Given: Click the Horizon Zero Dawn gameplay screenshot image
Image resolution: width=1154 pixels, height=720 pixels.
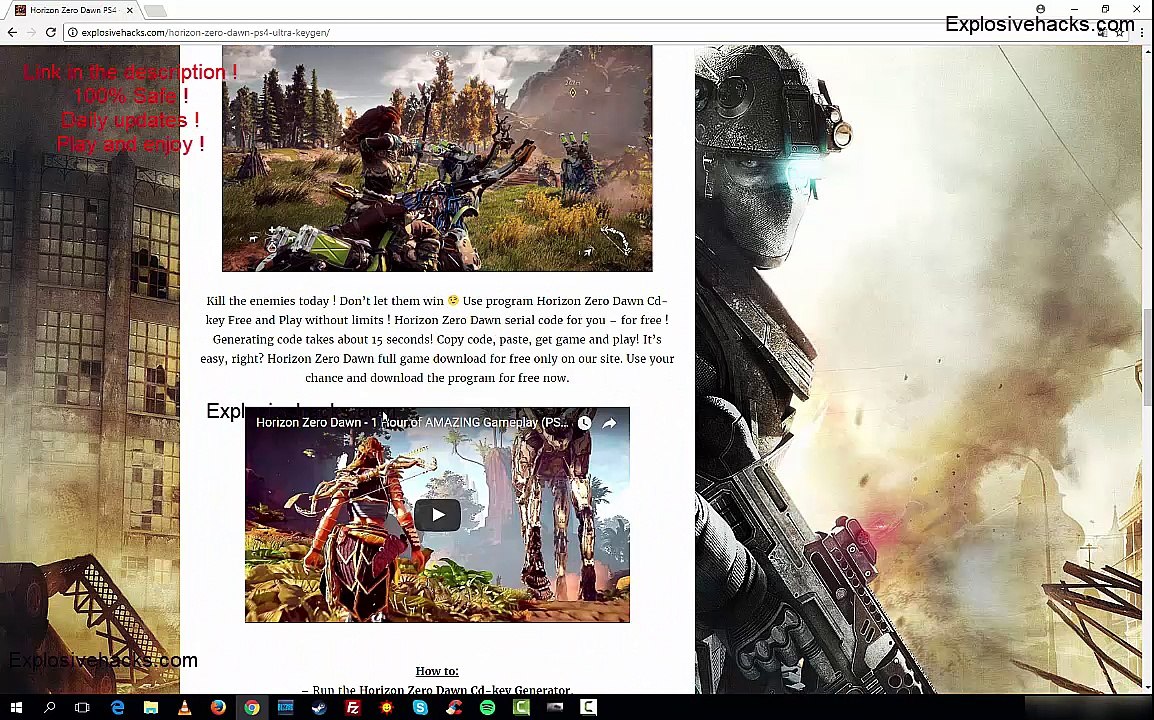Looking at the screenshot, I should [437, 158].
